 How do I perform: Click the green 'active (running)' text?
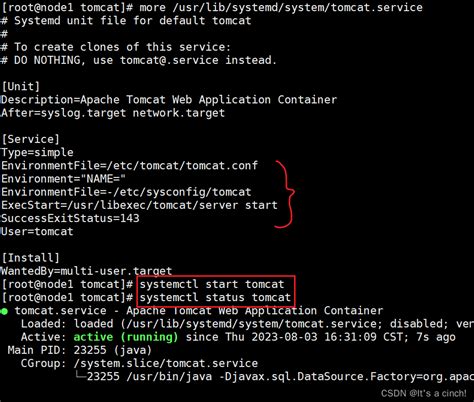126,337
